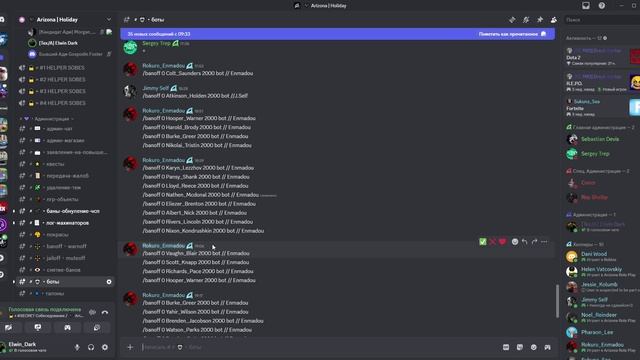Screen dimensions: 640x360
Task: Open the снятие-банов channel
Action: click(x=65, y=270)
